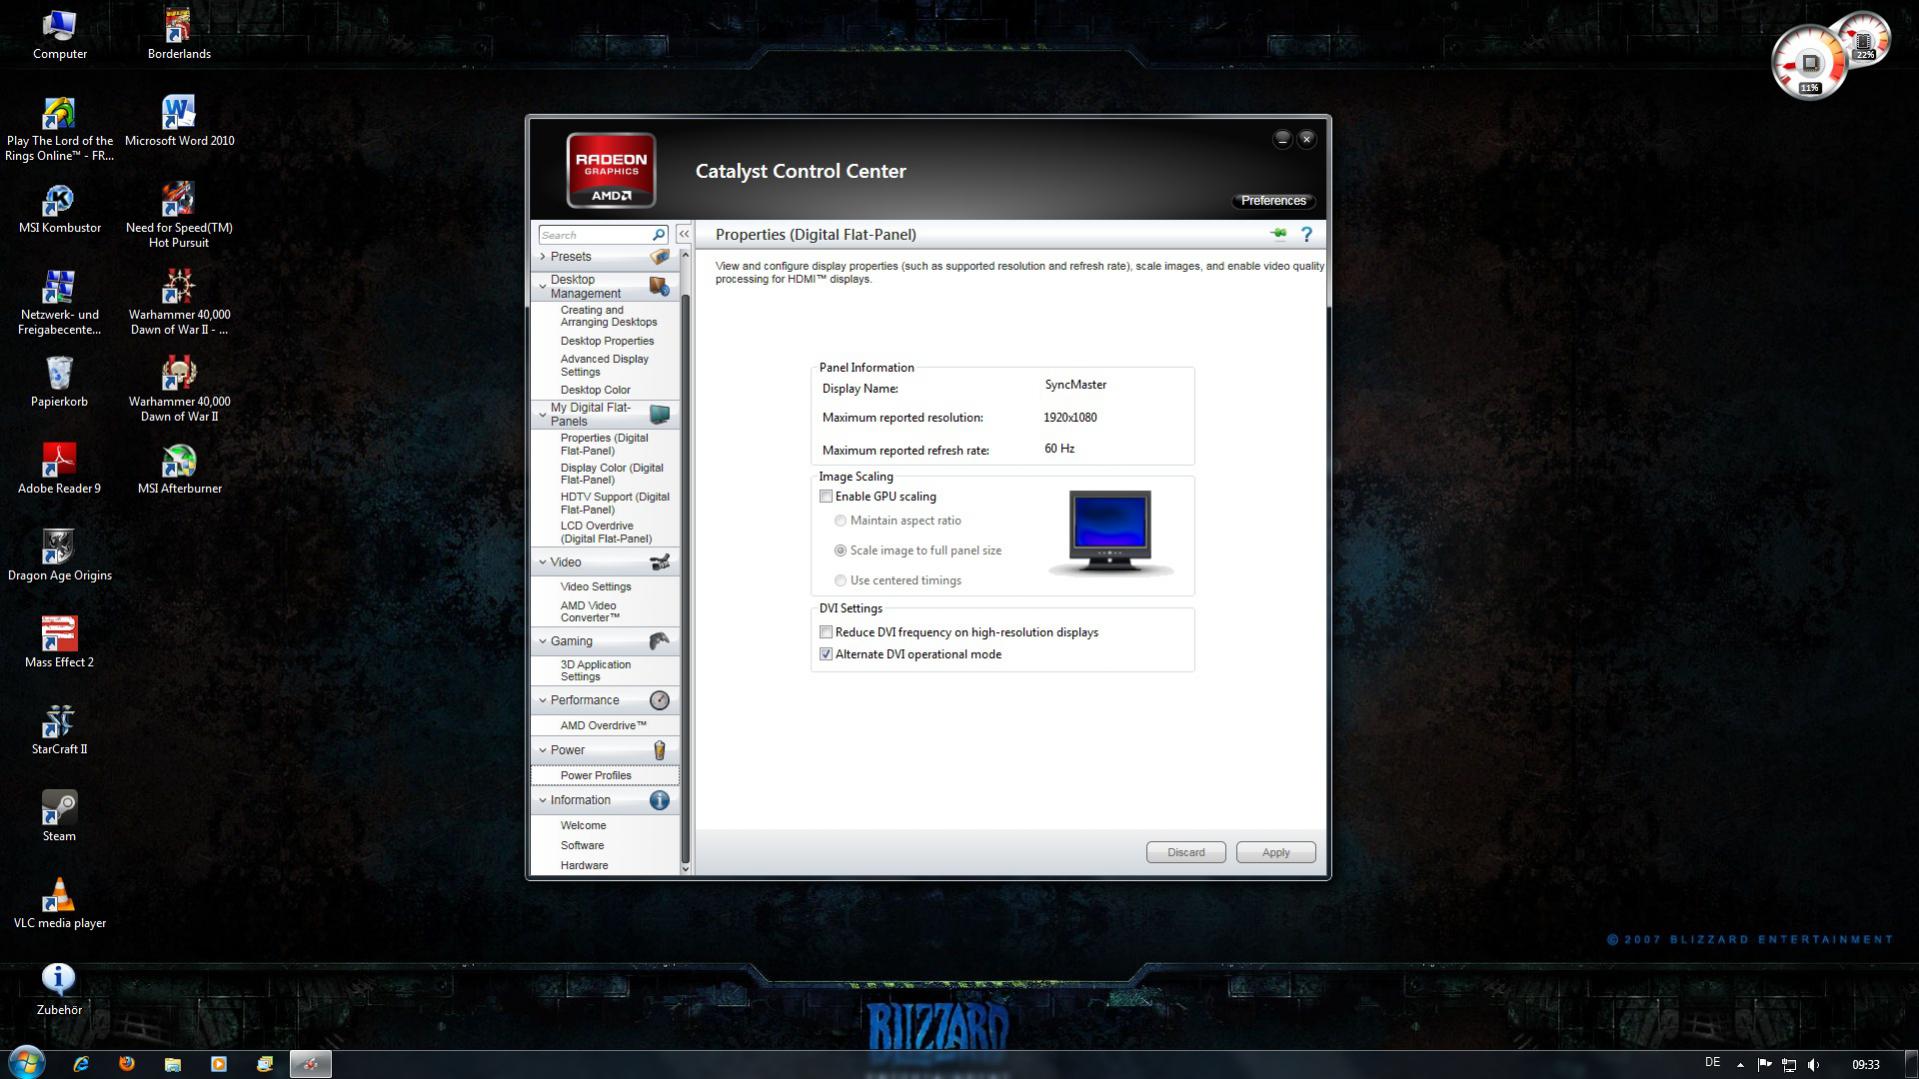Viewport: 1919px width, 1079px height.
Task: Click the Video camera category icon
Action: pyautogui.click(x=659, y=562)
